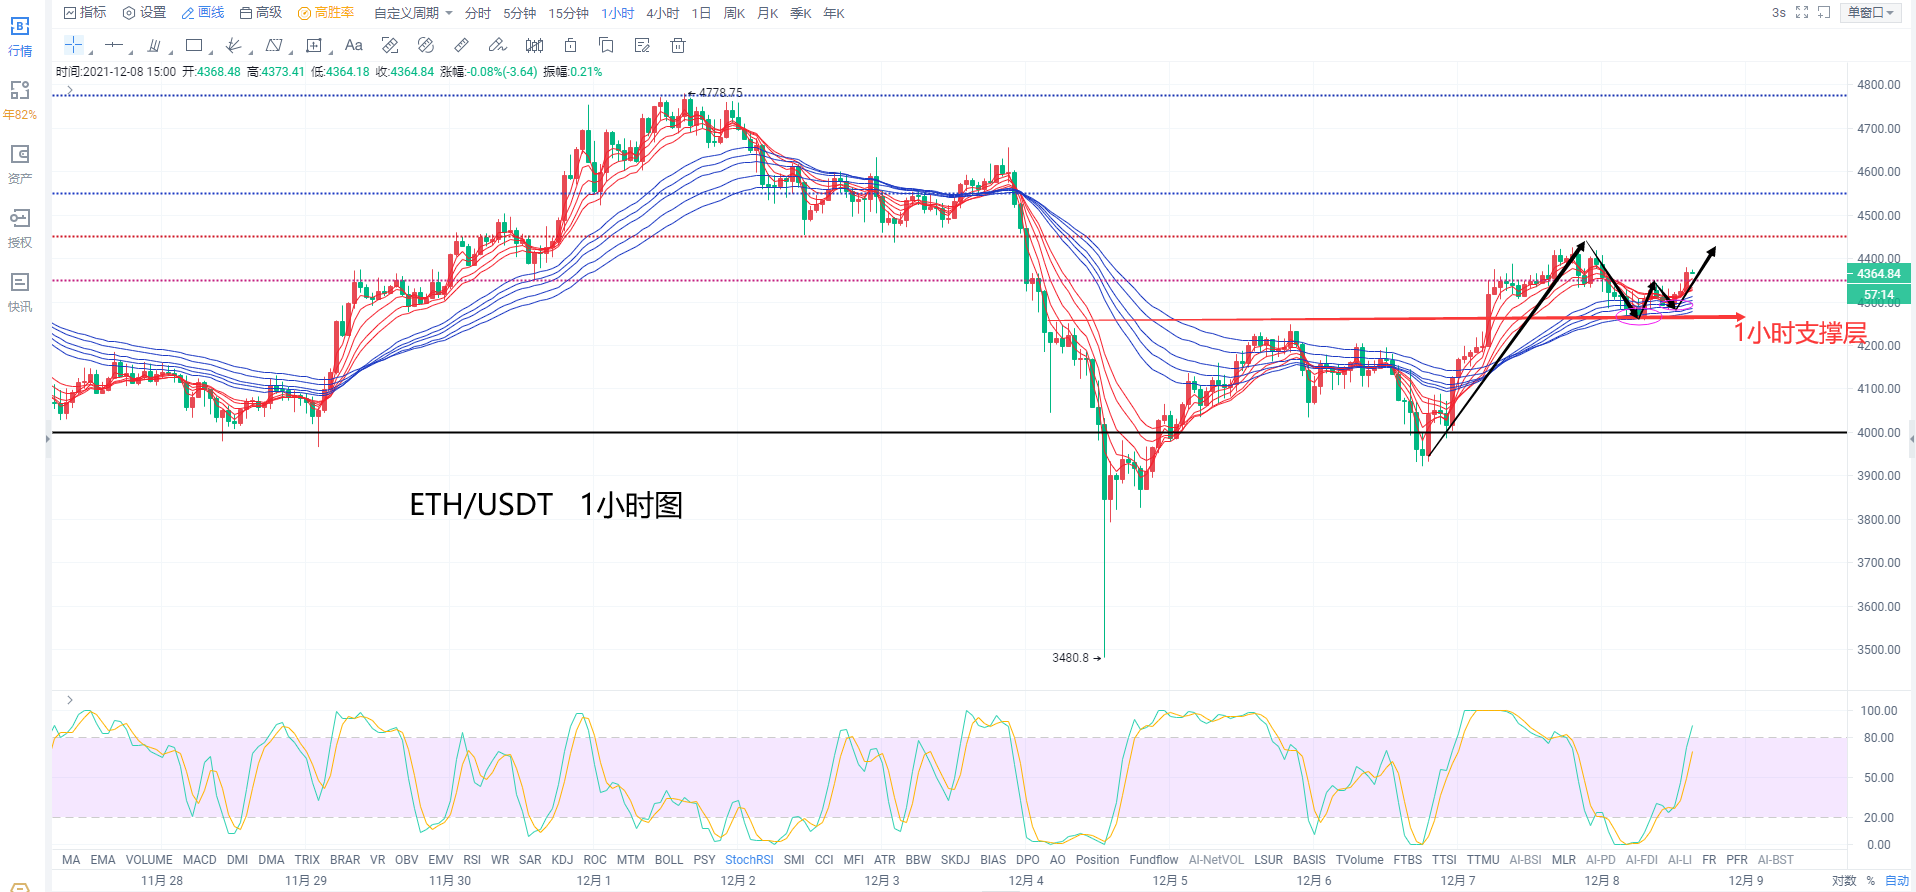Select the horizontal line drawing tool
Screen dimensions: 1916x892
pos(113,45)
